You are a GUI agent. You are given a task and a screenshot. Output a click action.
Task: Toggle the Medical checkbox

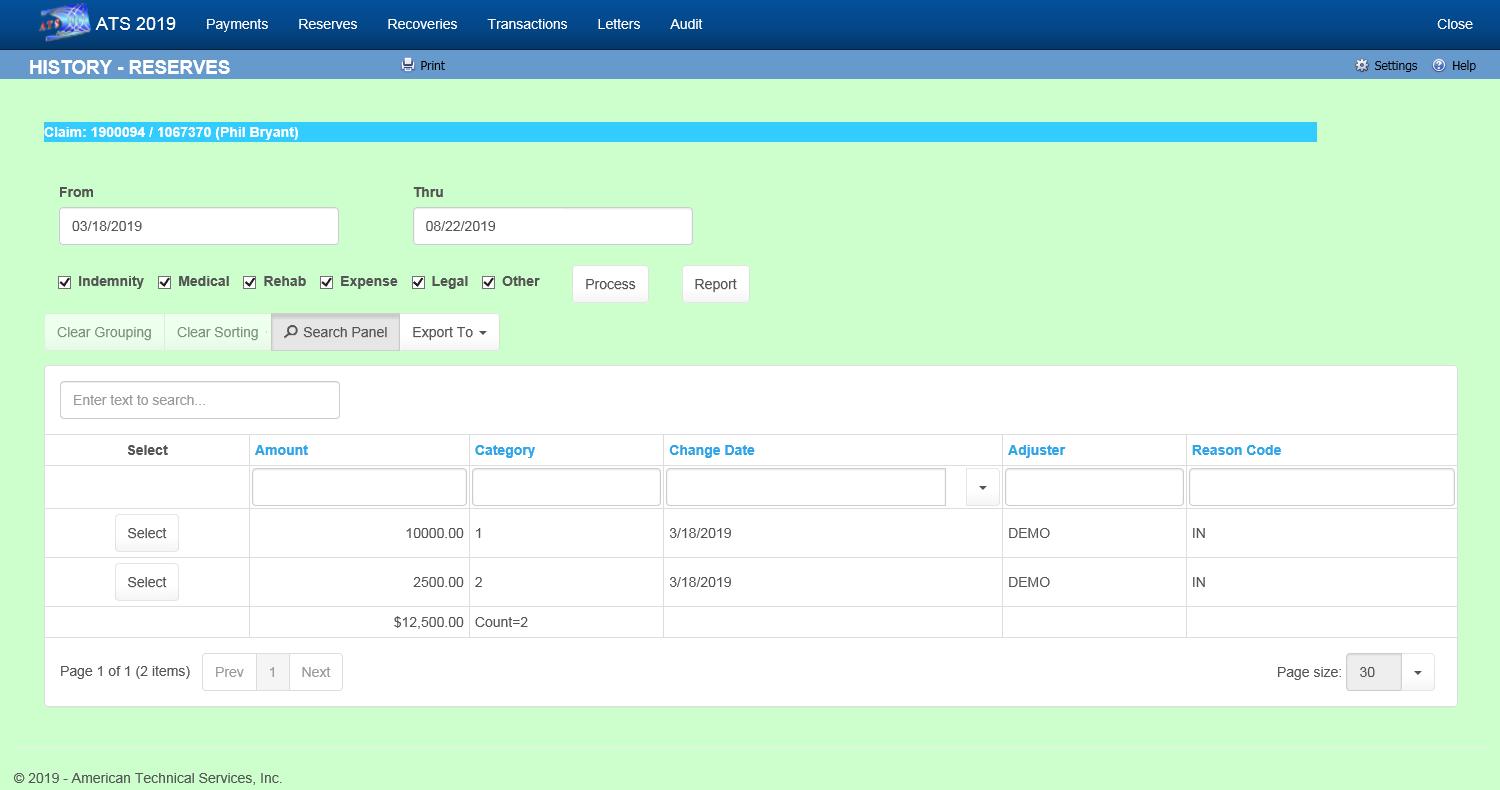165,283
